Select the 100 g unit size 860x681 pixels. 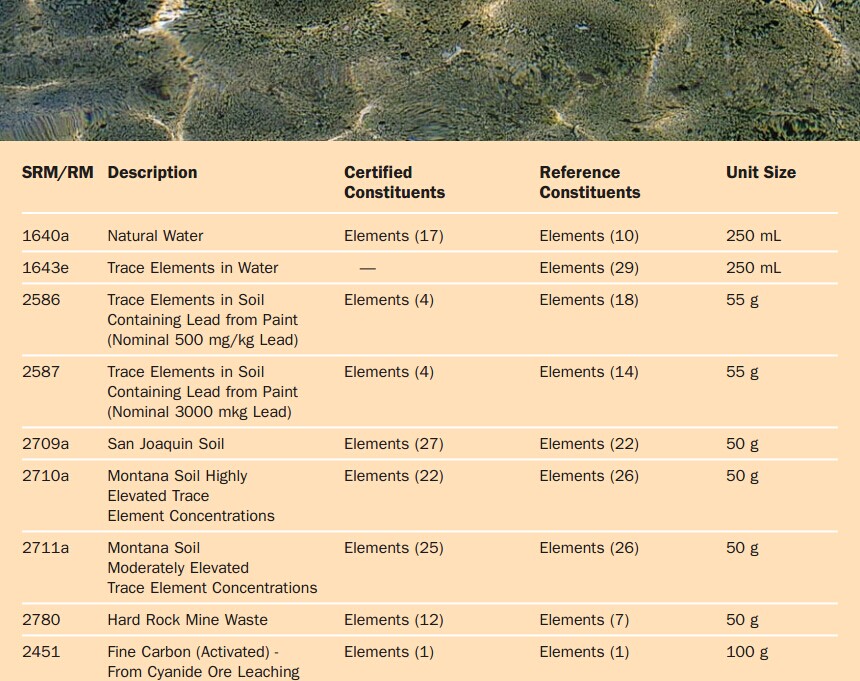(747, 652)
